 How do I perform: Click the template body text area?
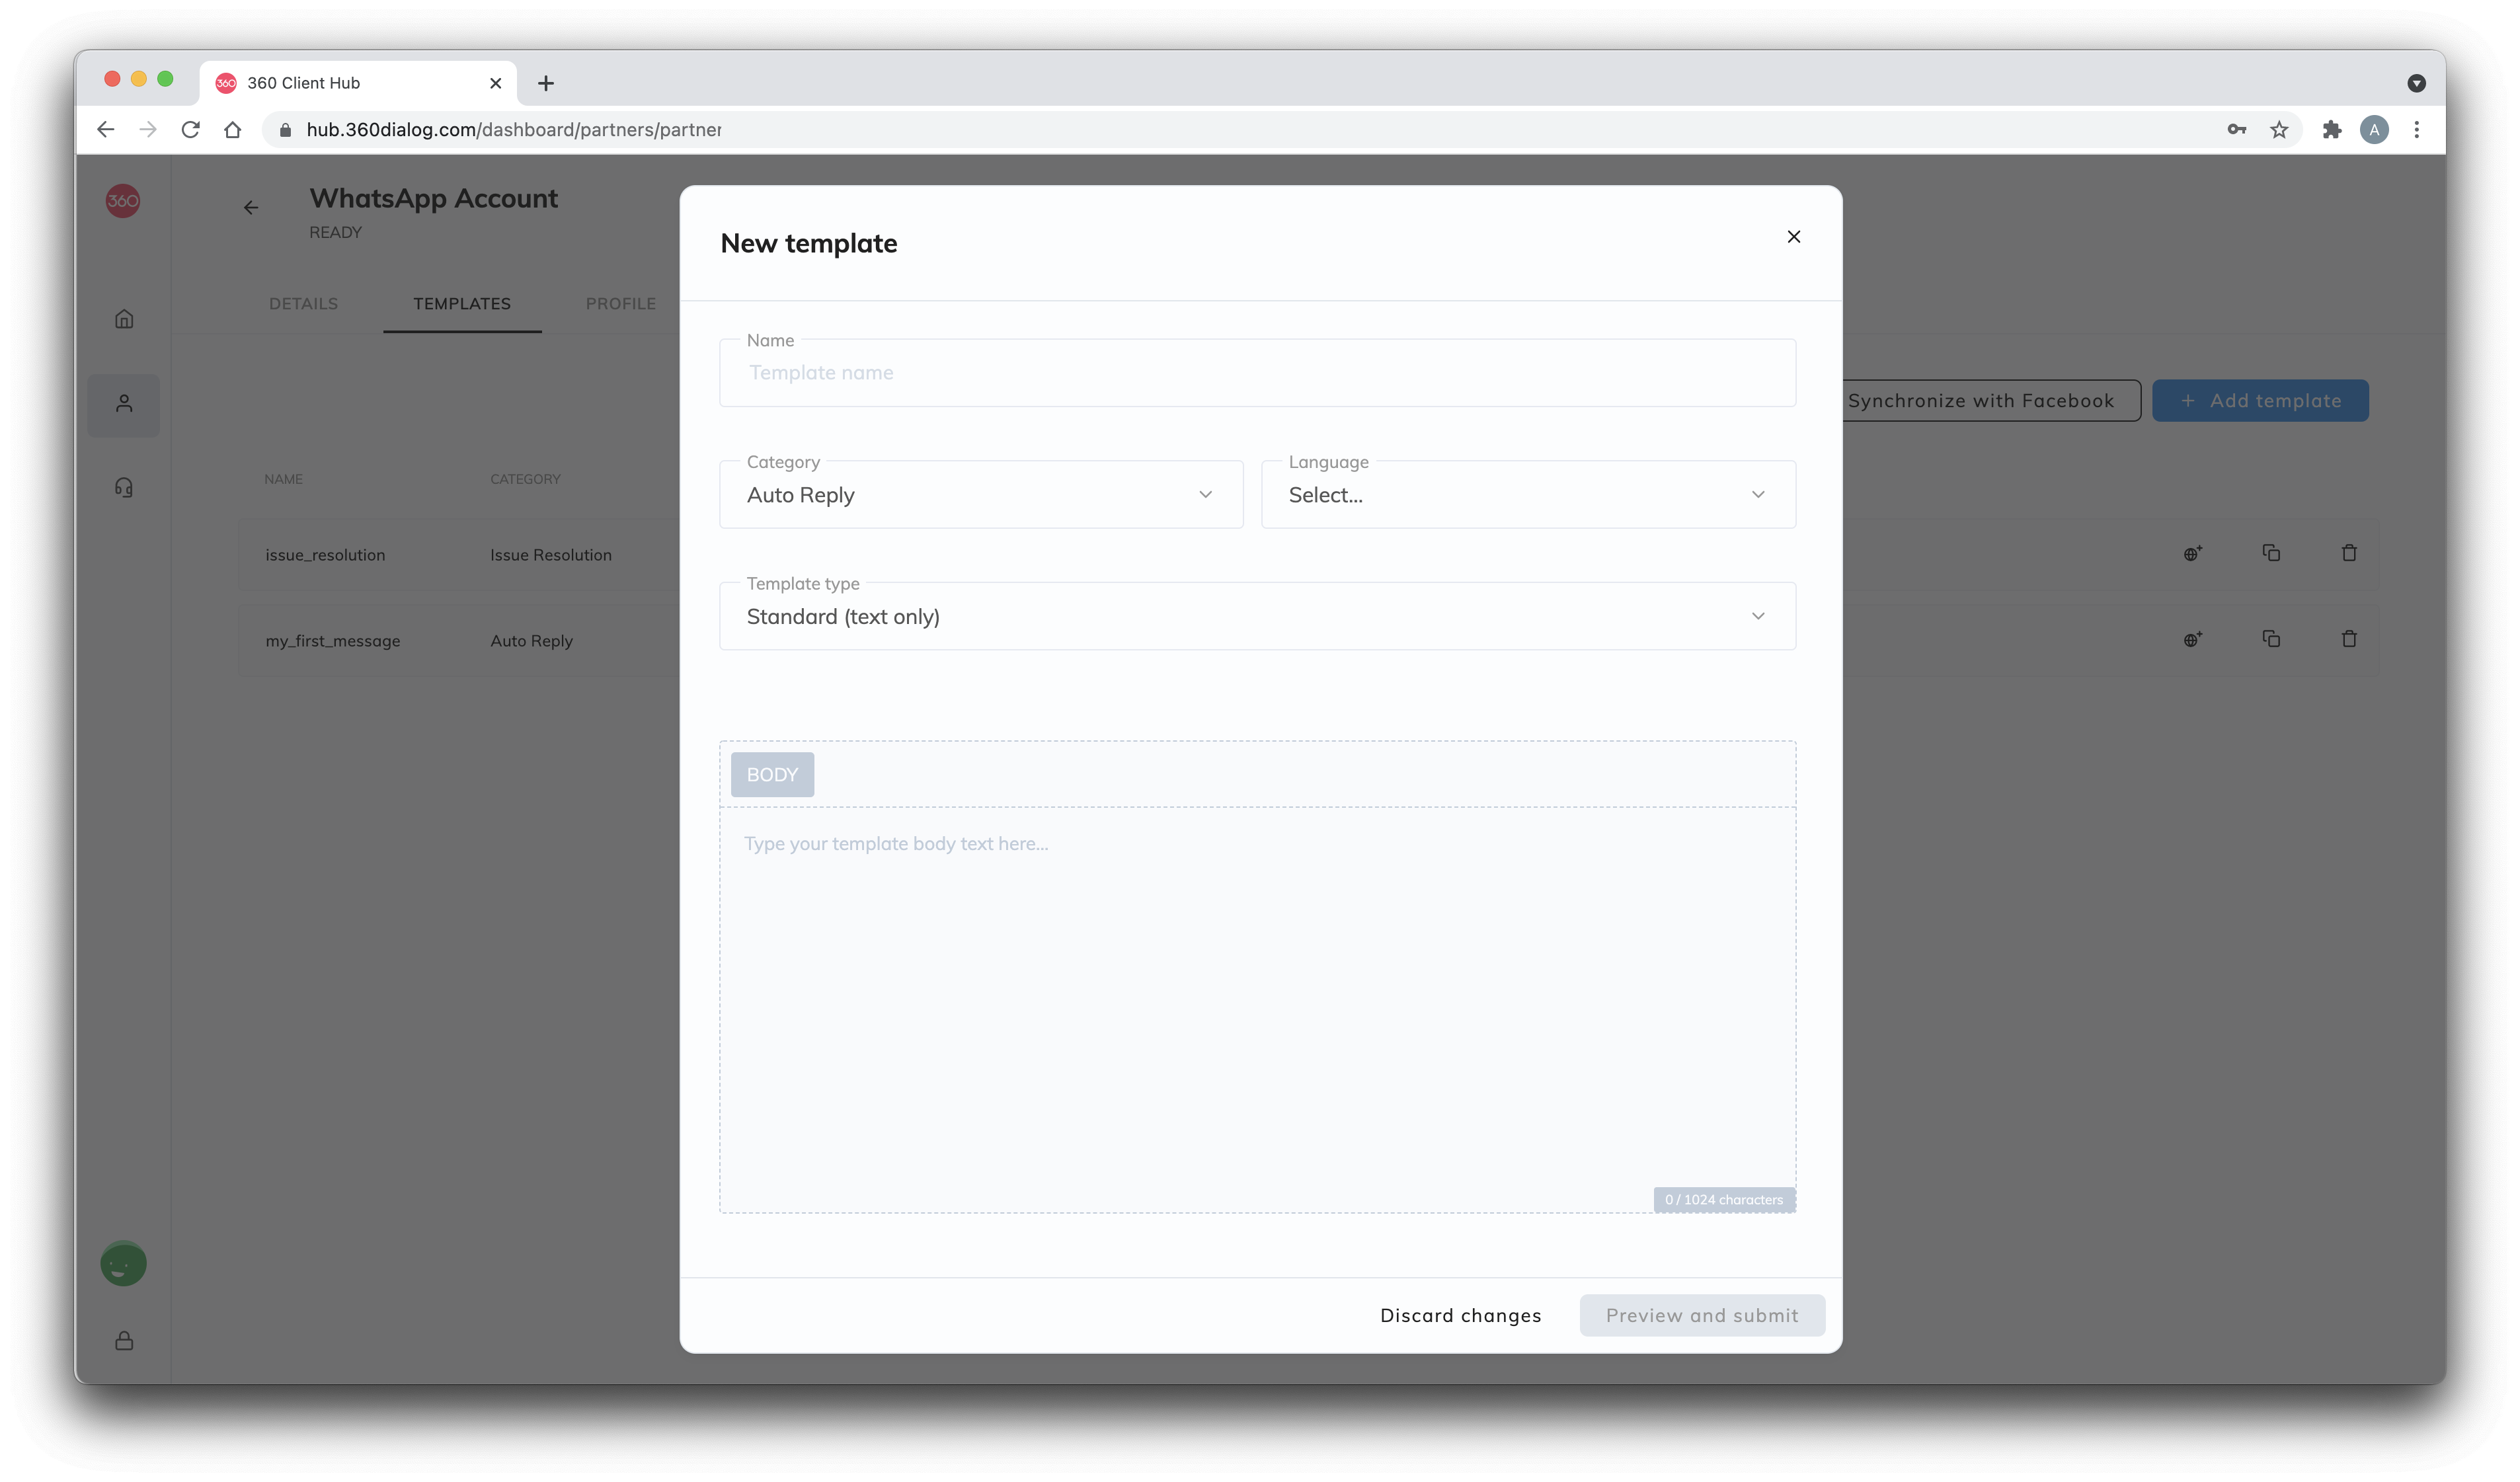pyautogui.click(x=1257, y=1010)
